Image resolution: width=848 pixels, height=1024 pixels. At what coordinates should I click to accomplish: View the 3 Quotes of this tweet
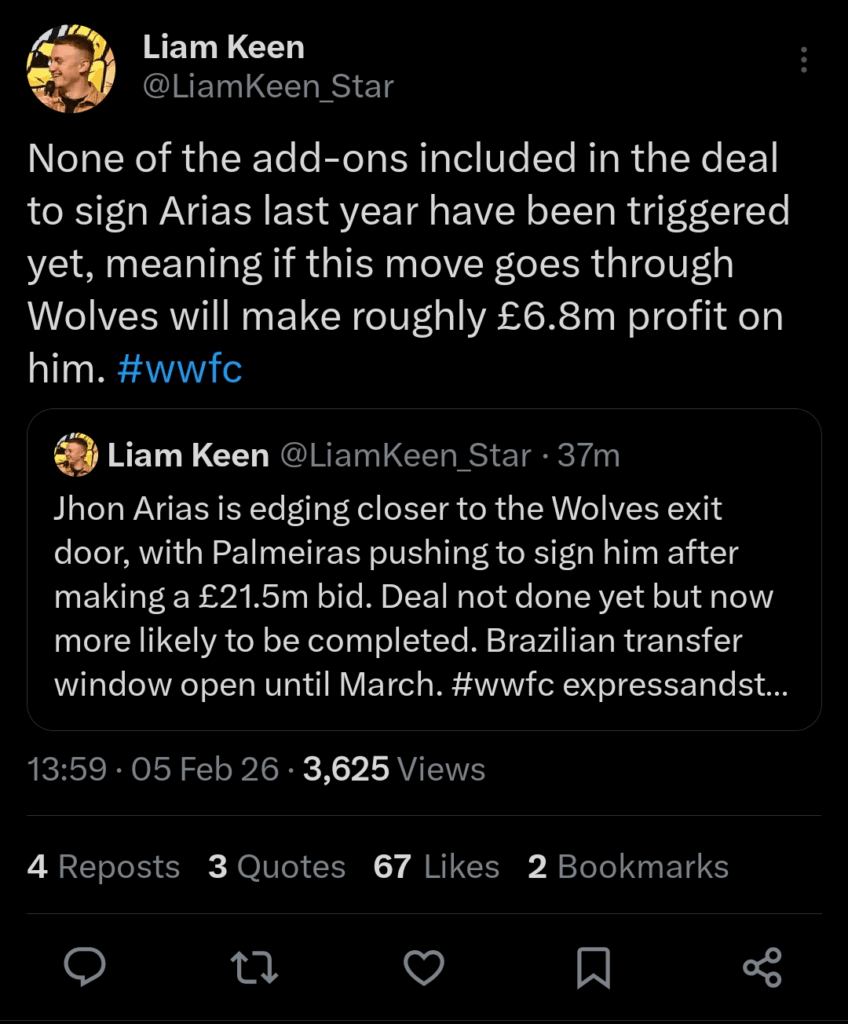coord(277,866)
